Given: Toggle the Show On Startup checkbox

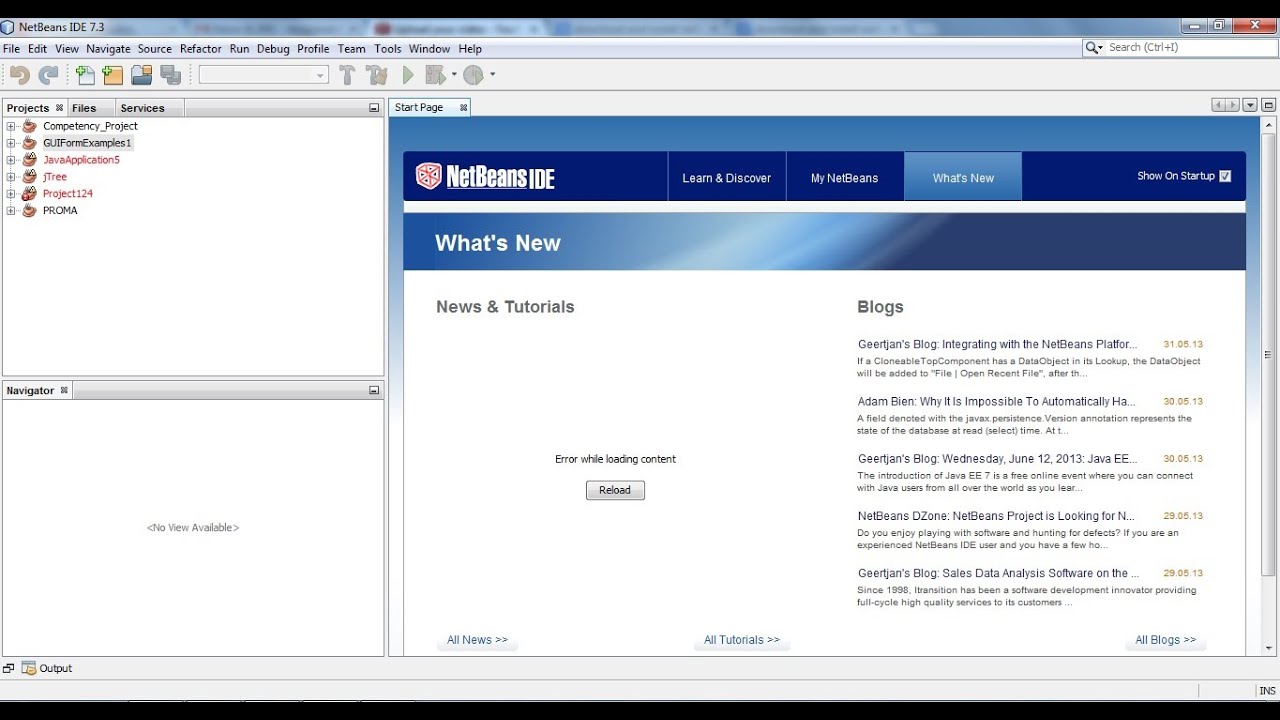Looking at the screenshot, I should click(x=1225, y=176).
